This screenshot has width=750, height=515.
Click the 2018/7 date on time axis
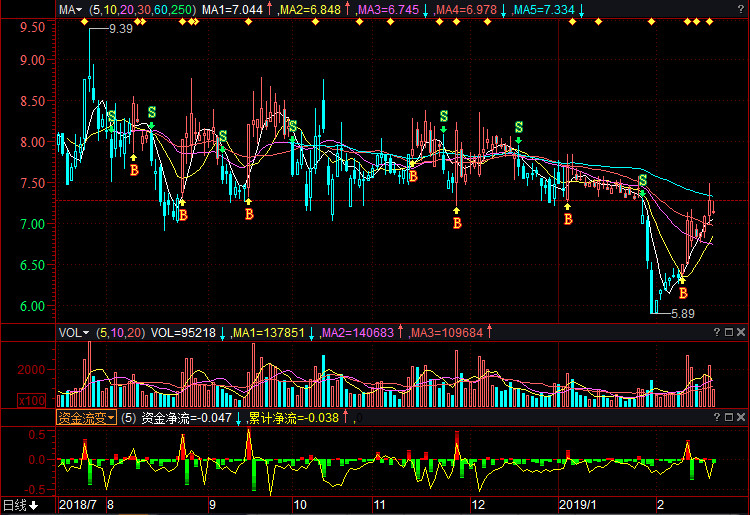tap(80, 505)
